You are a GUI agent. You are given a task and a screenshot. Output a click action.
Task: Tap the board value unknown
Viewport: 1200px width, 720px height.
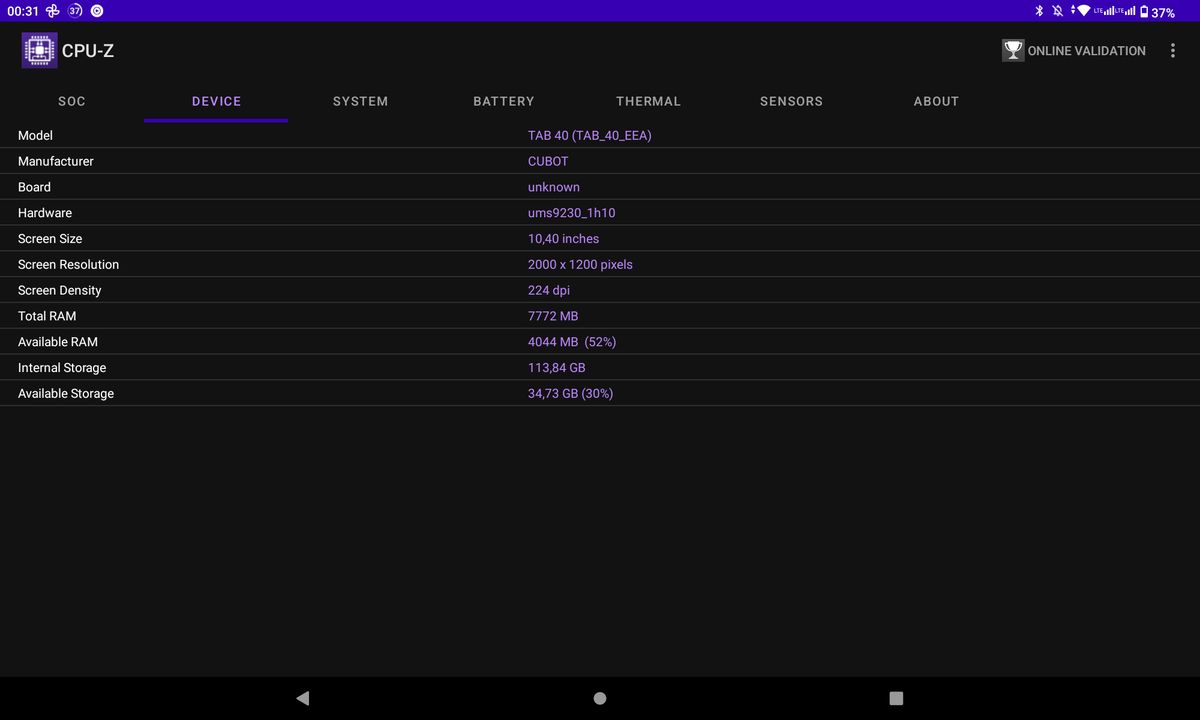coord(554,187)
